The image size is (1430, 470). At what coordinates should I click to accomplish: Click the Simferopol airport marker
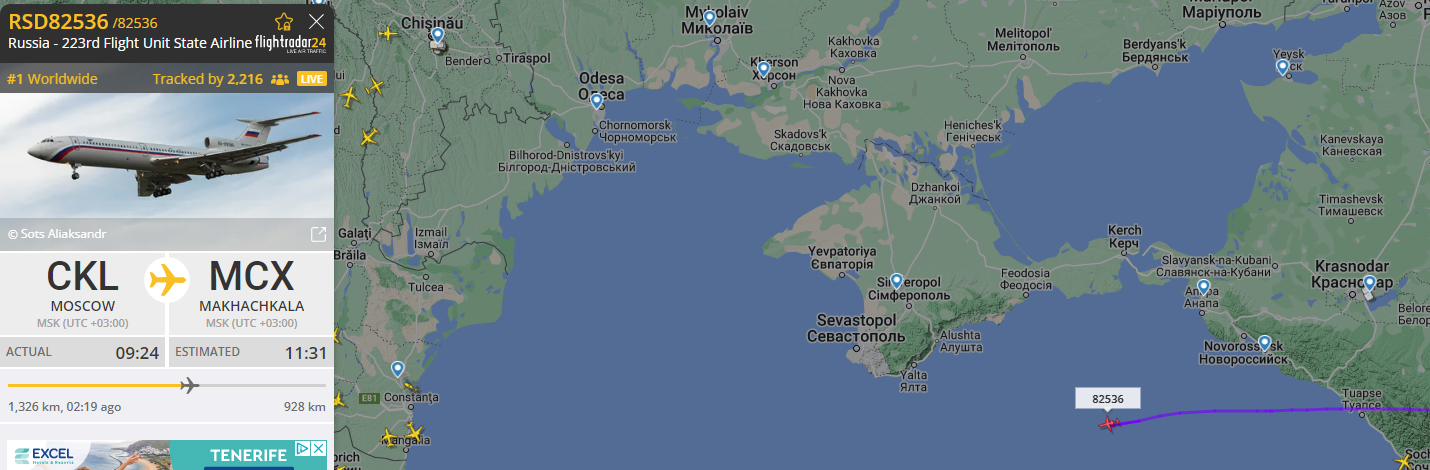tap(896, 282)
